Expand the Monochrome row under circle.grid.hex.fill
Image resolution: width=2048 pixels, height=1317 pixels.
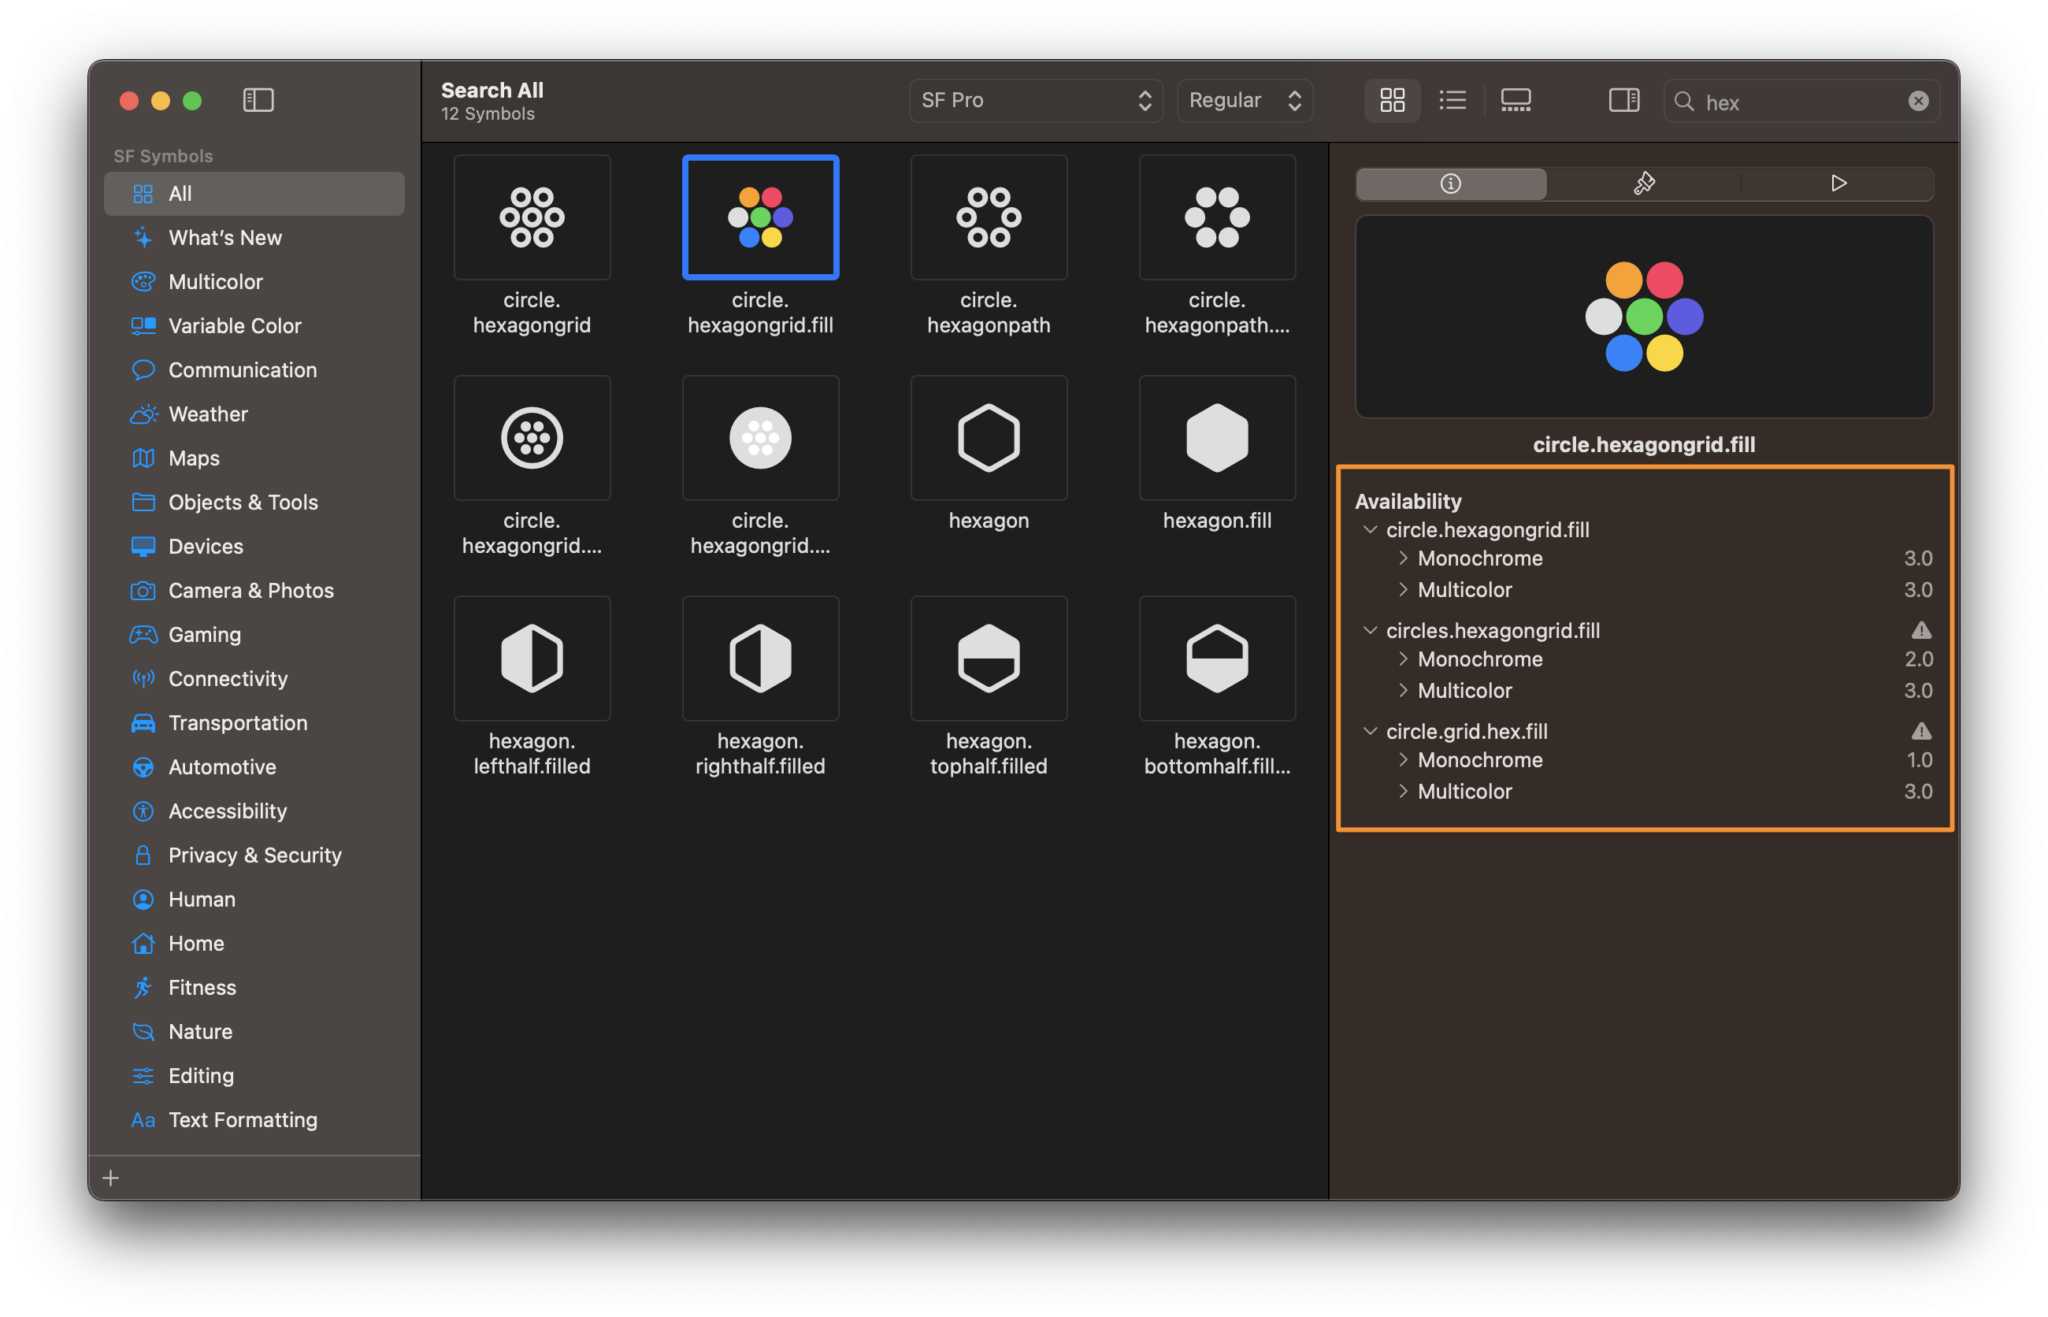1403,760
